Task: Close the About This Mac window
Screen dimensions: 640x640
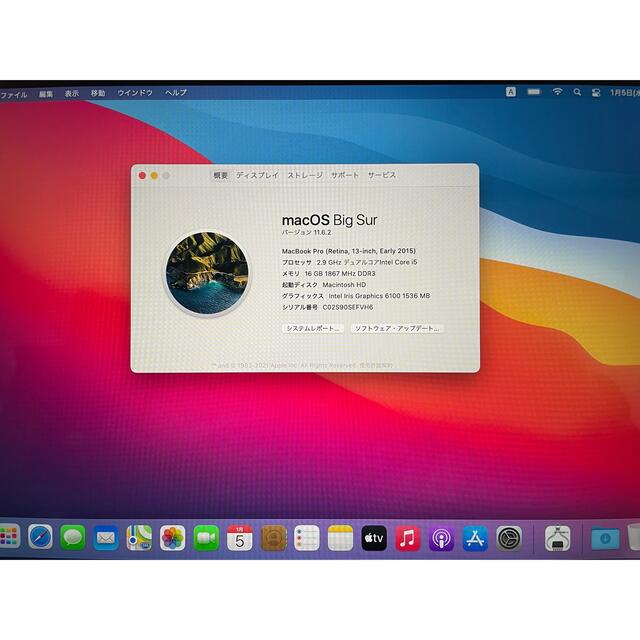Action: coord(142,176)
